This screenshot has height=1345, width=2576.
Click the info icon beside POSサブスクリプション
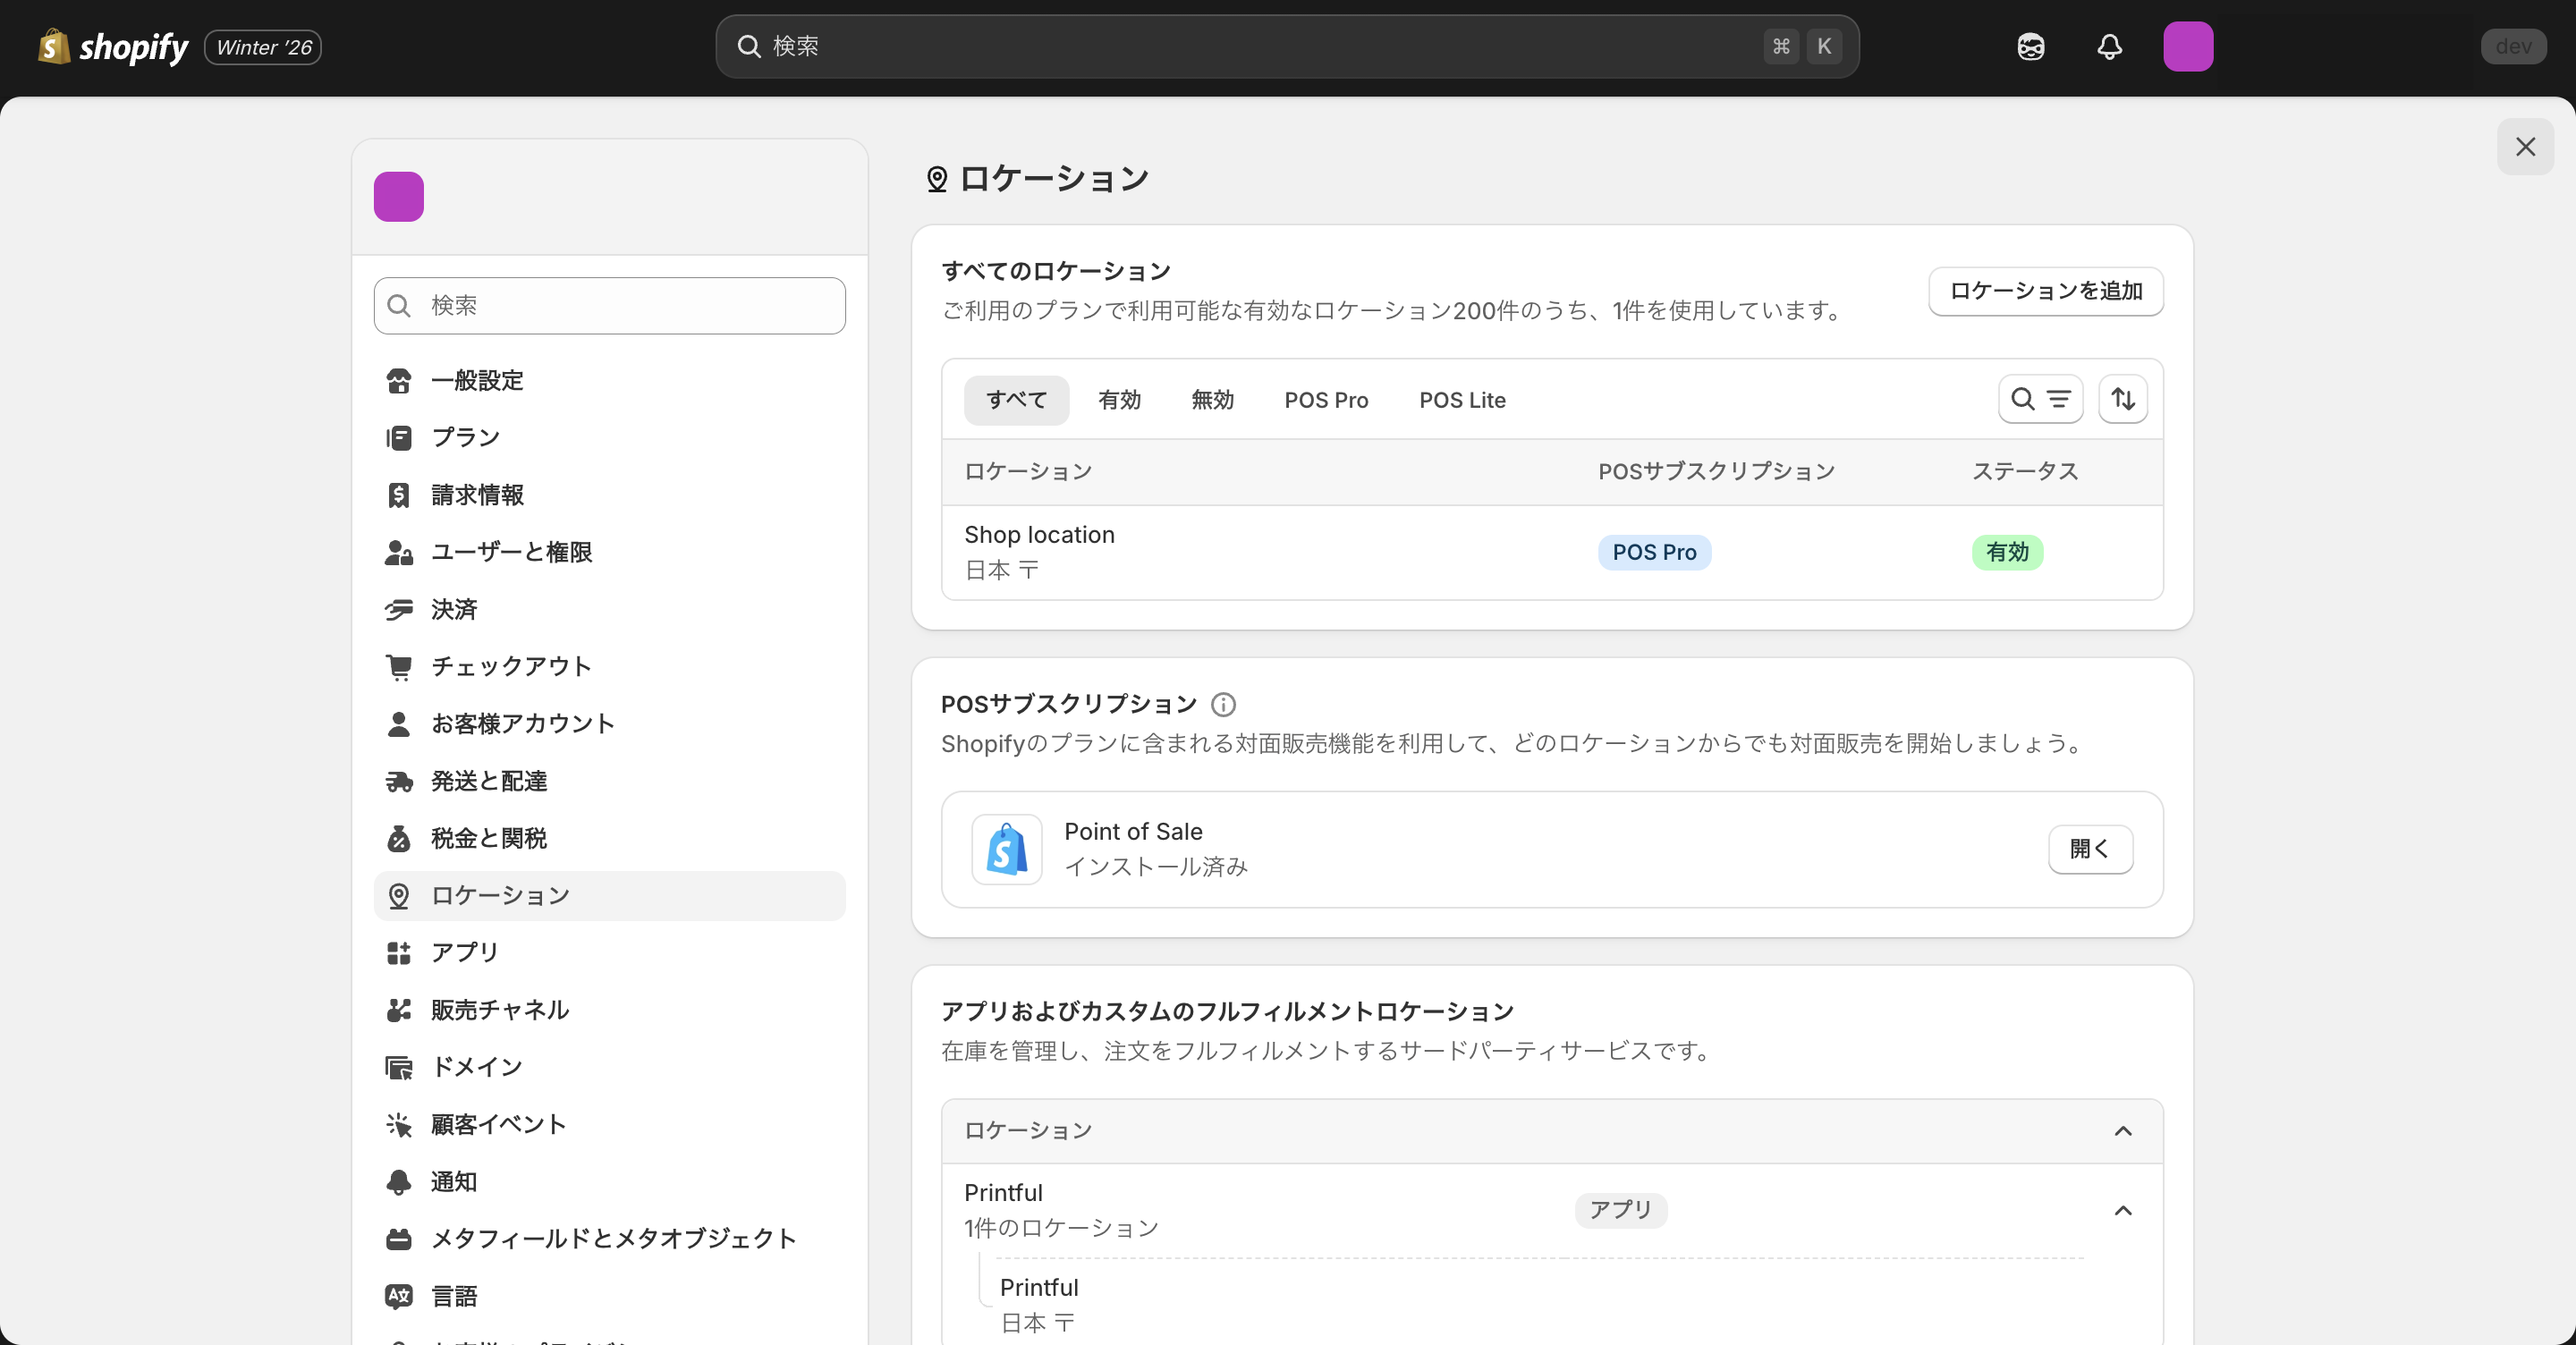click(x=1222, y=704)
